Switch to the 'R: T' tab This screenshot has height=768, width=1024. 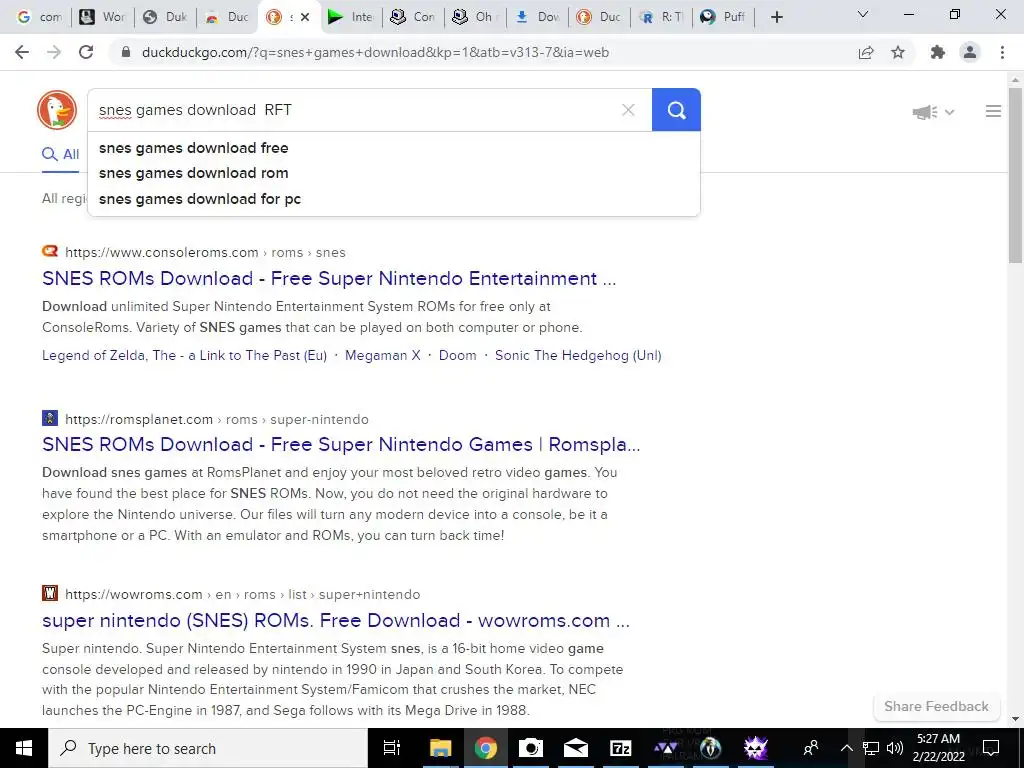tap(661, 17)
